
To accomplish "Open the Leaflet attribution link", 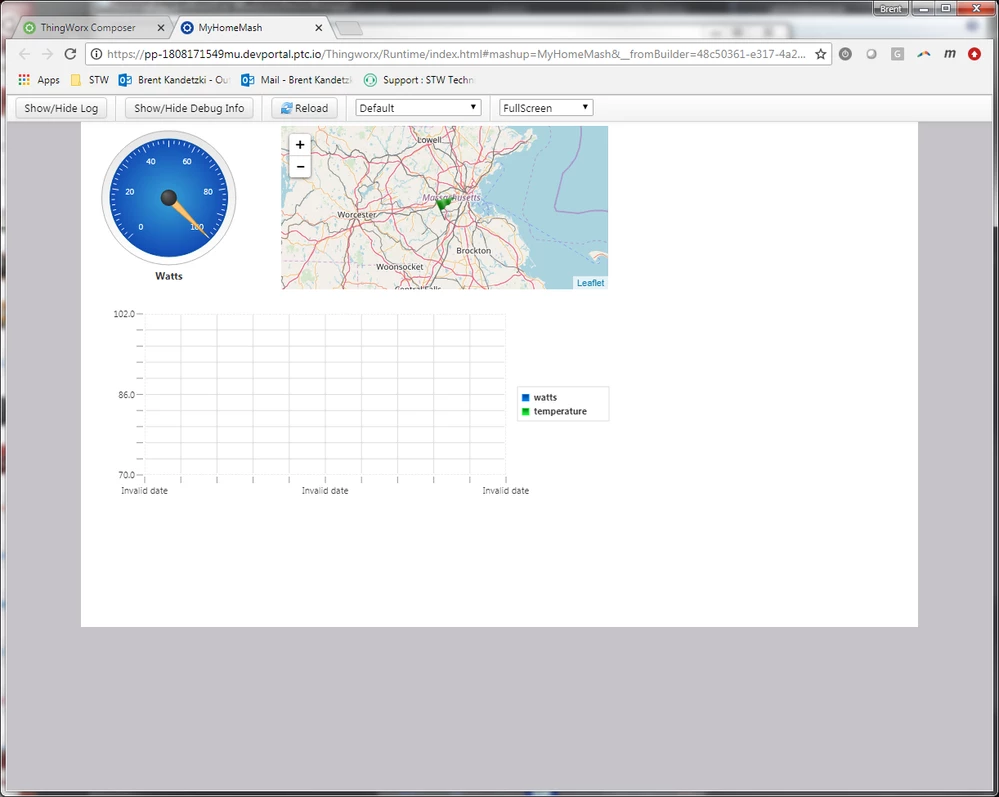I will click(x=591, y=283).
